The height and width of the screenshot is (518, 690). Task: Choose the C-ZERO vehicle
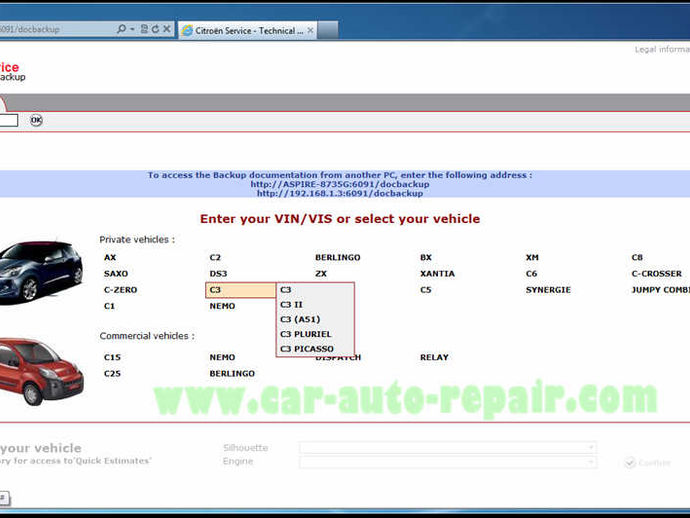point(121,290)
